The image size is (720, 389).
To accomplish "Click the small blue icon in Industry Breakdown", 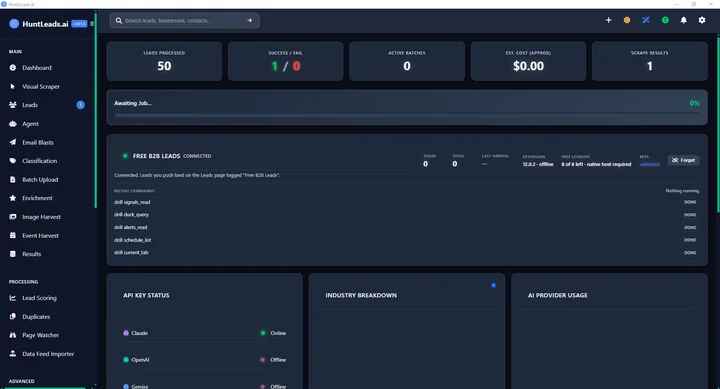I will pos(493,285).
